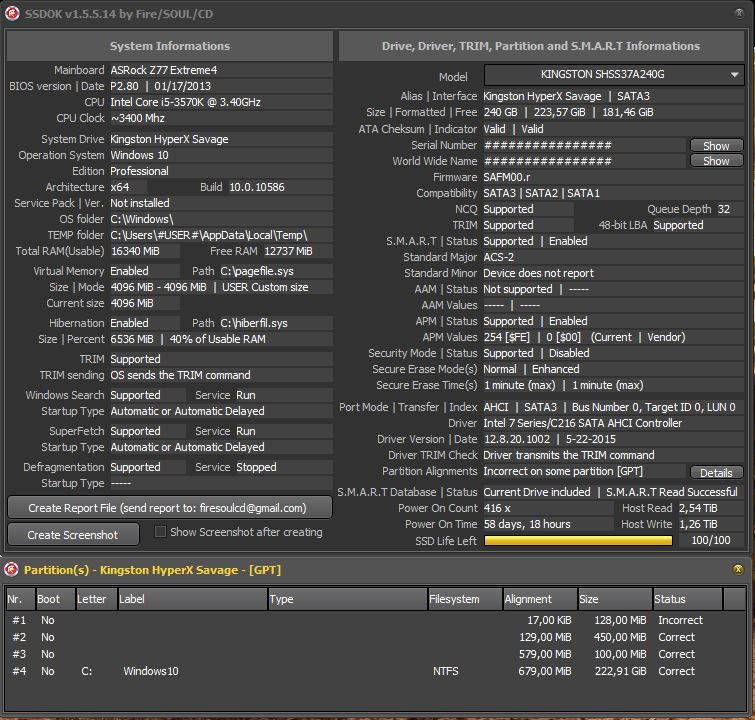Click the Hibernation size 6536 MiB value
This screenshot has width=755, height=720.
(132, 339)
